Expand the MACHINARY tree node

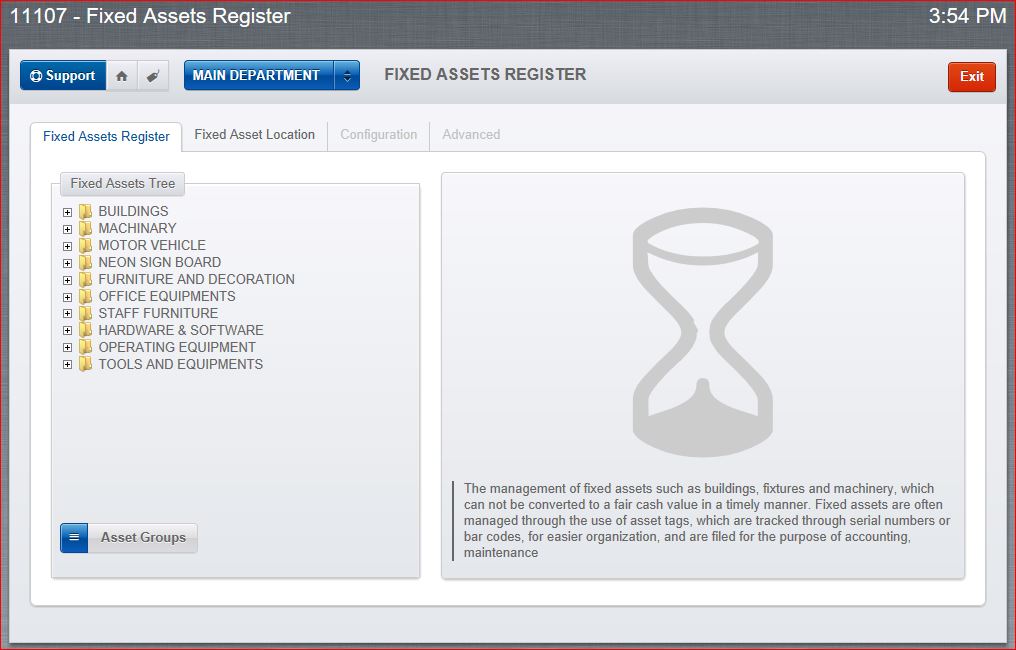point(67,229)
